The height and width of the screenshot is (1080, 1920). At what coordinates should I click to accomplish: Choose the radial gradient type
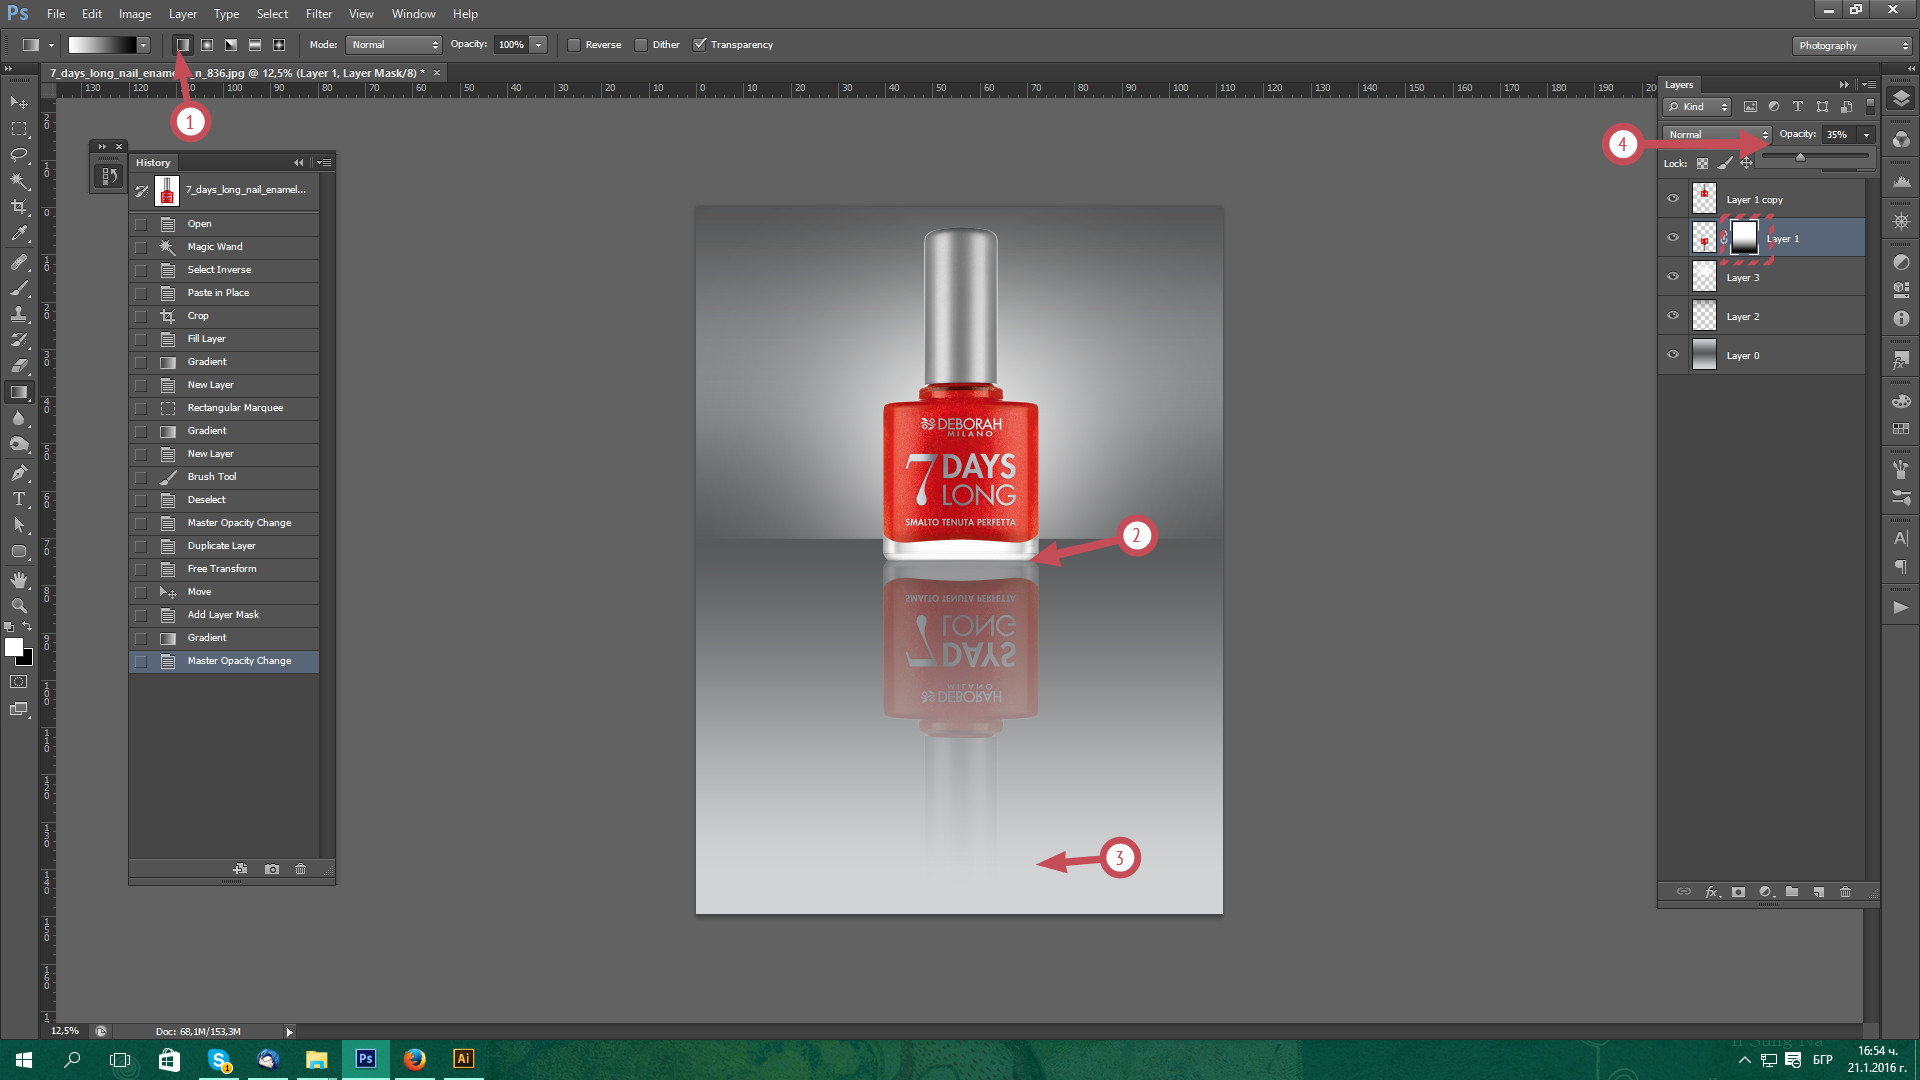tap(207, 45)
